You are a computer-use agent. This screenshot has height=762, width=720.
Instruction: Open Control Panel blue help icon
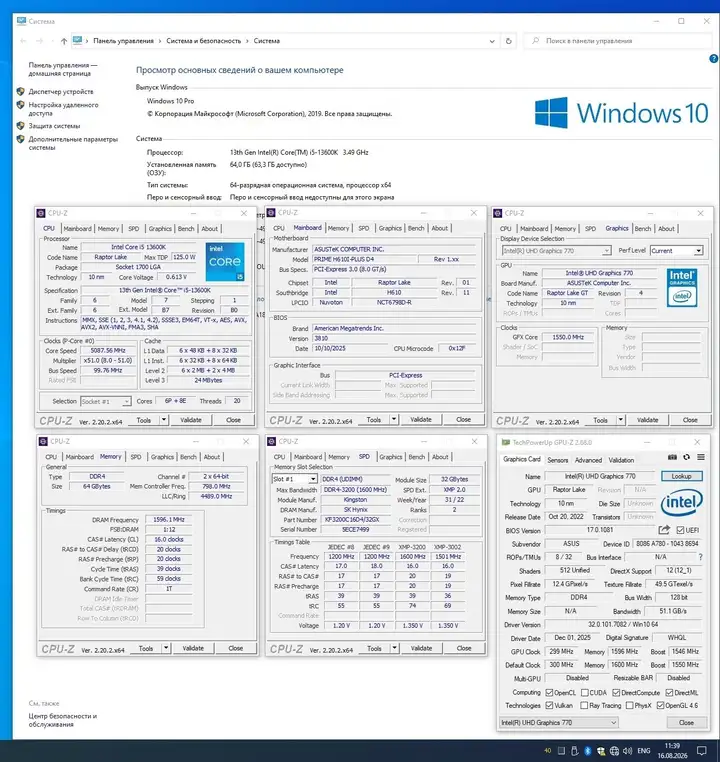[714, 59]
